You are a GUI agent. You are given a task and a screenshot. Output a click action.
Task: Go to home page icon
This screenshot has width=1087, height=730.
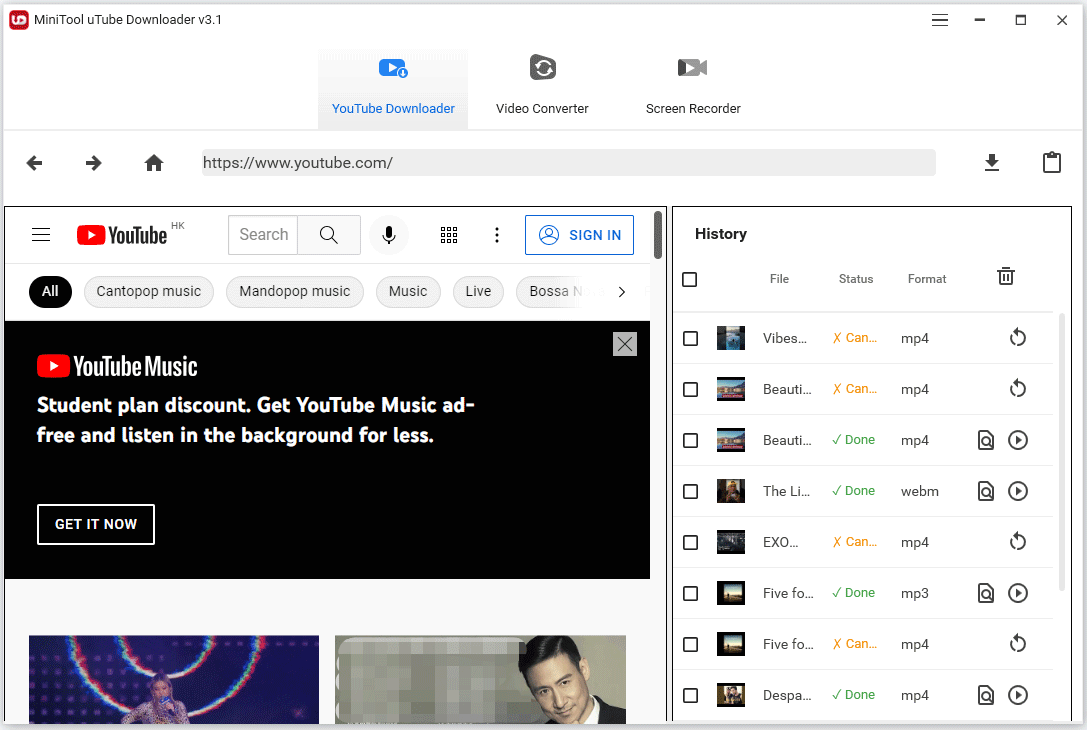pos(154,163)
